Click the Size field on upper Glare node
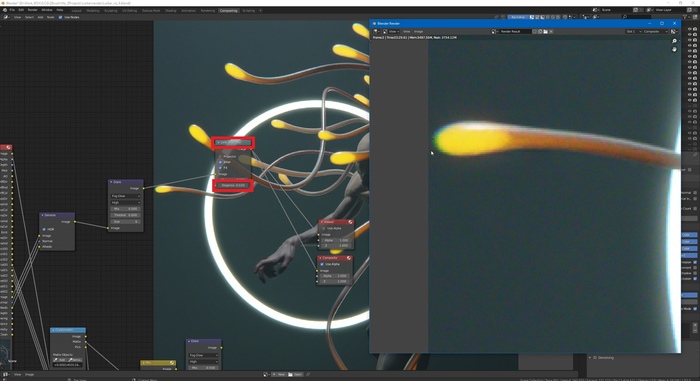The height and width of the screenshot is (381, 700). [x=125, y=221]
